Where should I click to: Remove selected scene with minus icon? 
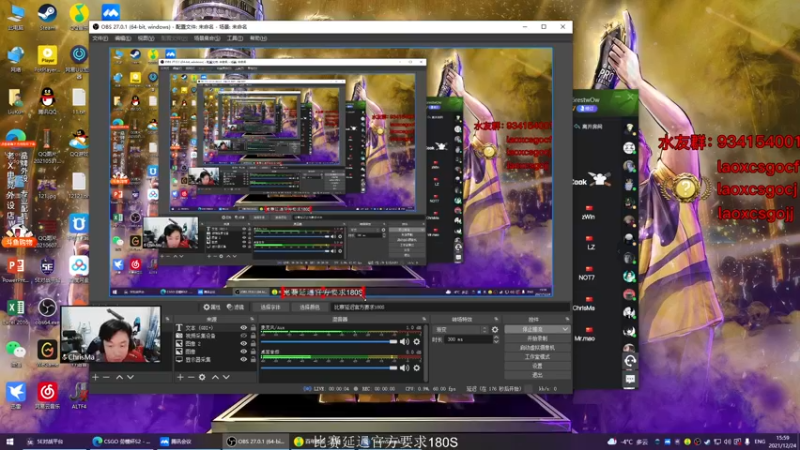point(106,377)
